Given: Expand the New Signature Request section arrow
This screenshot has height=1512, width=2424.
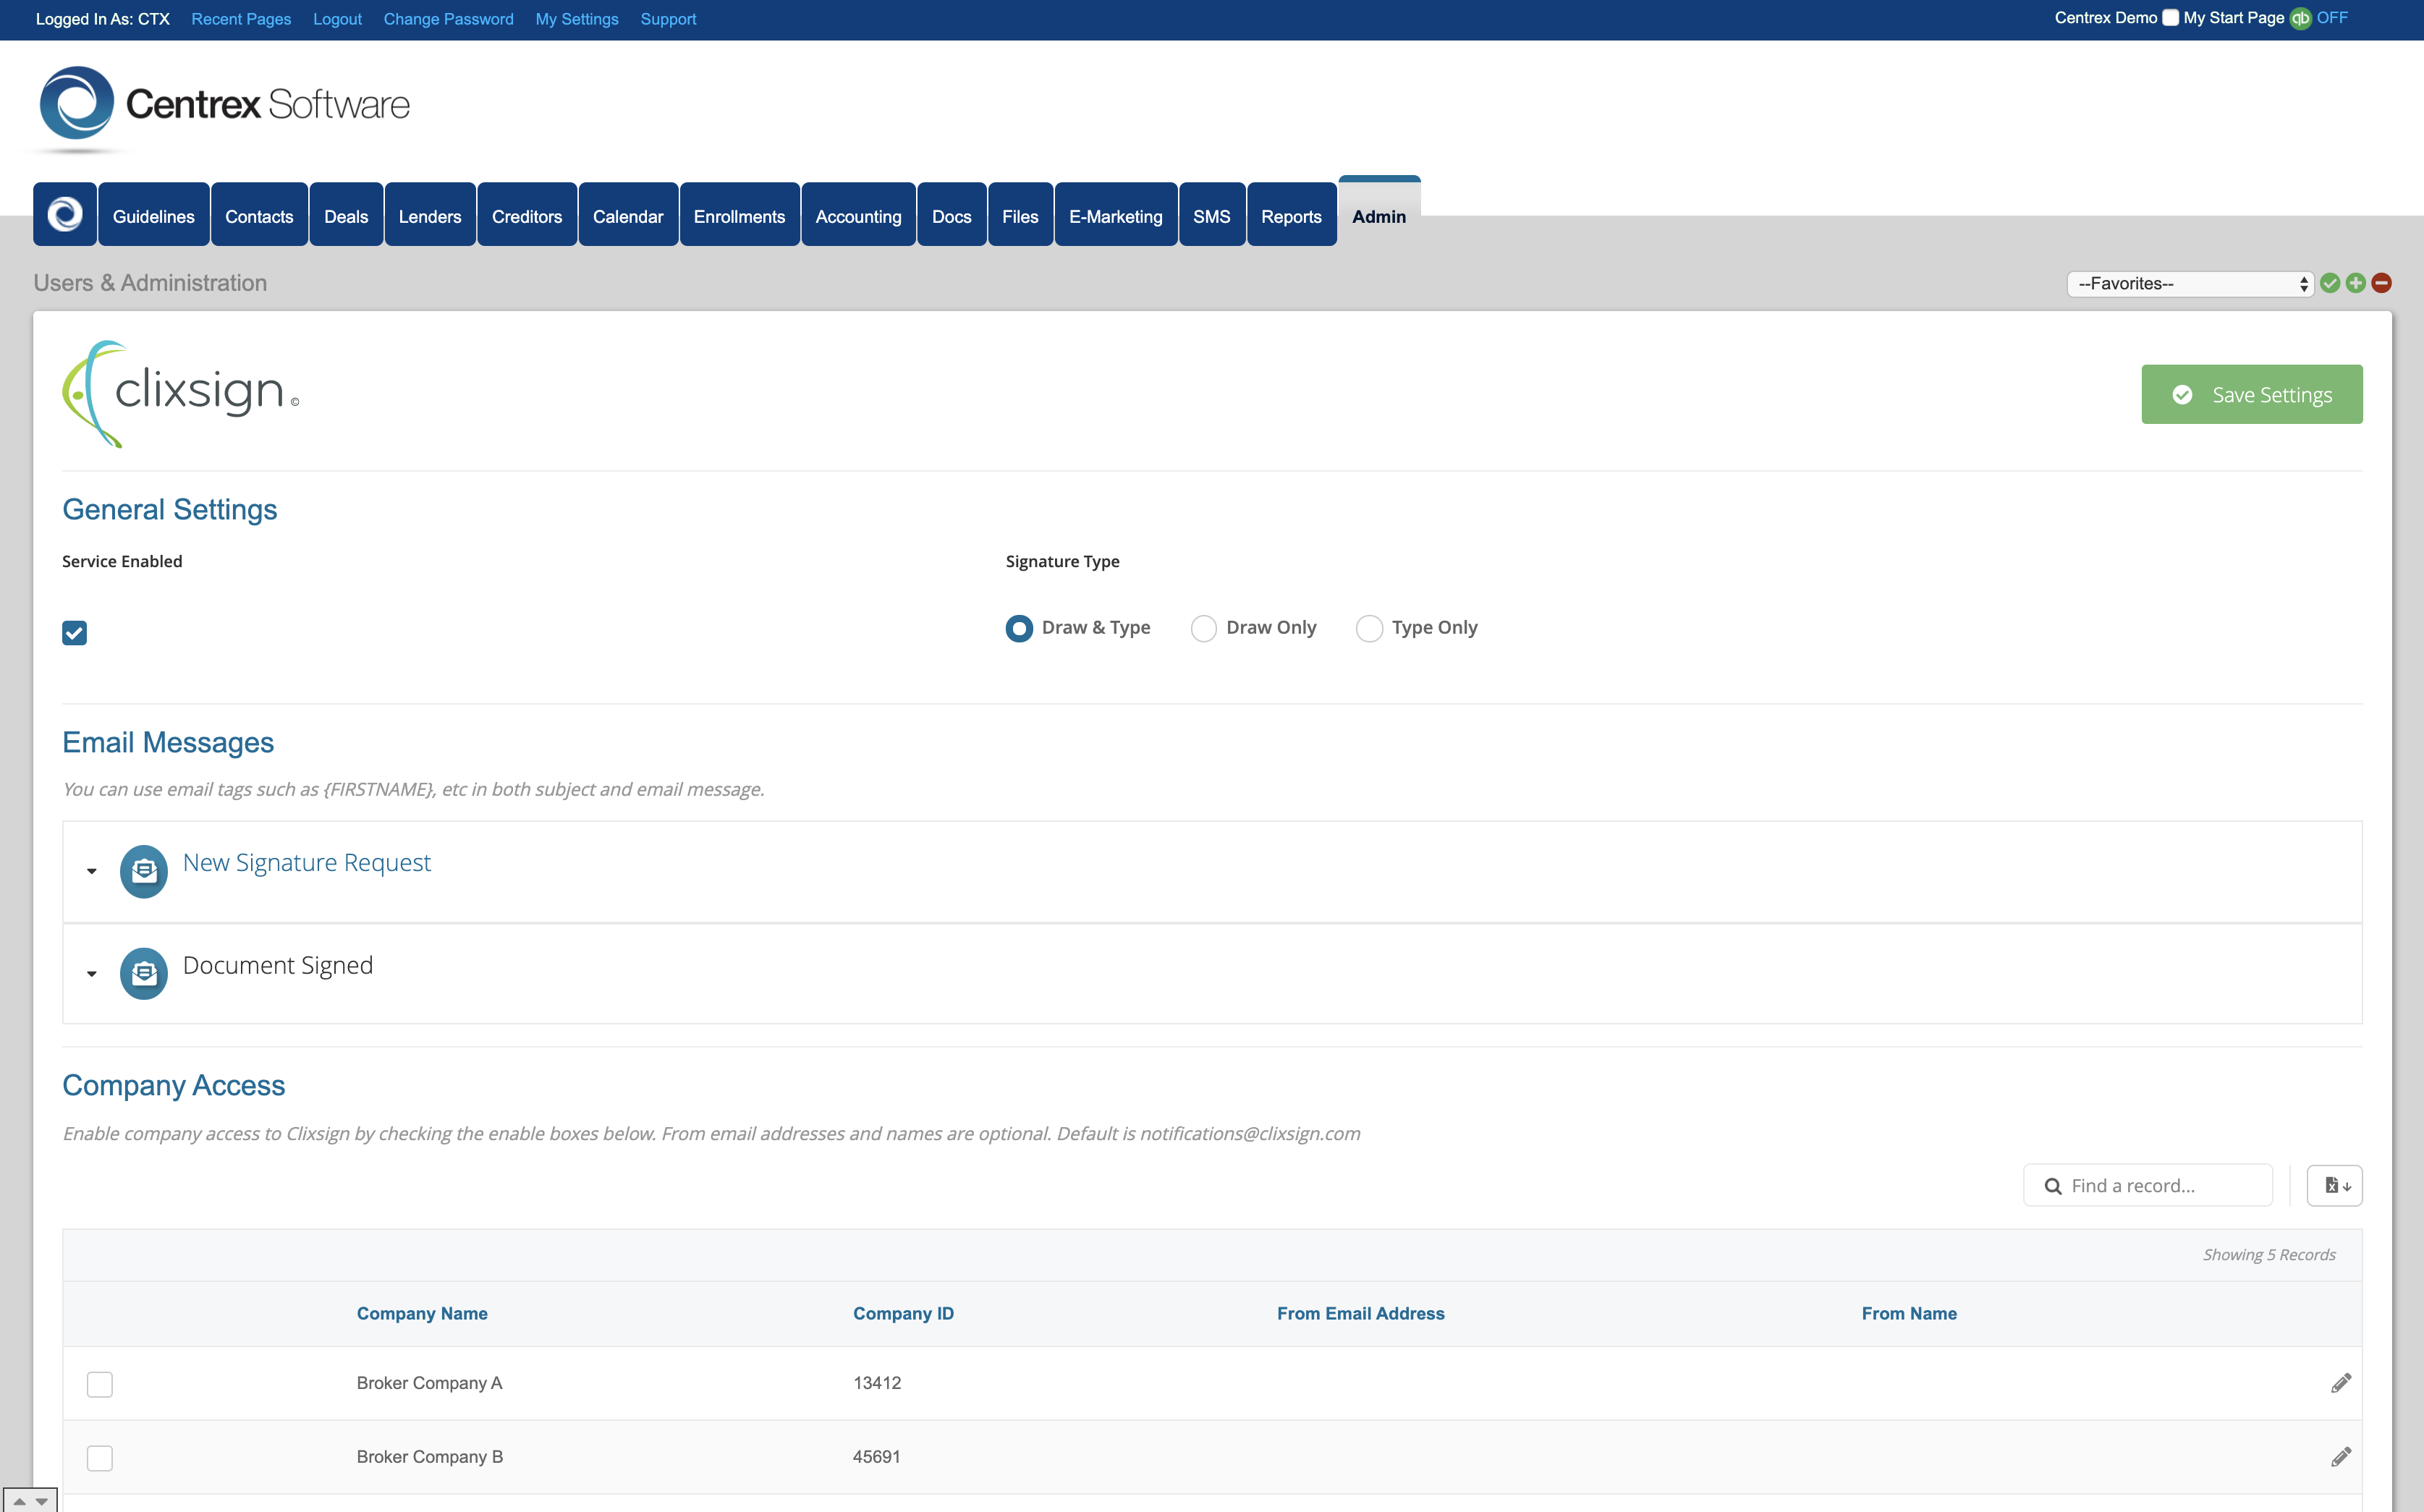Looking at the screenshot, I should 92,872.
